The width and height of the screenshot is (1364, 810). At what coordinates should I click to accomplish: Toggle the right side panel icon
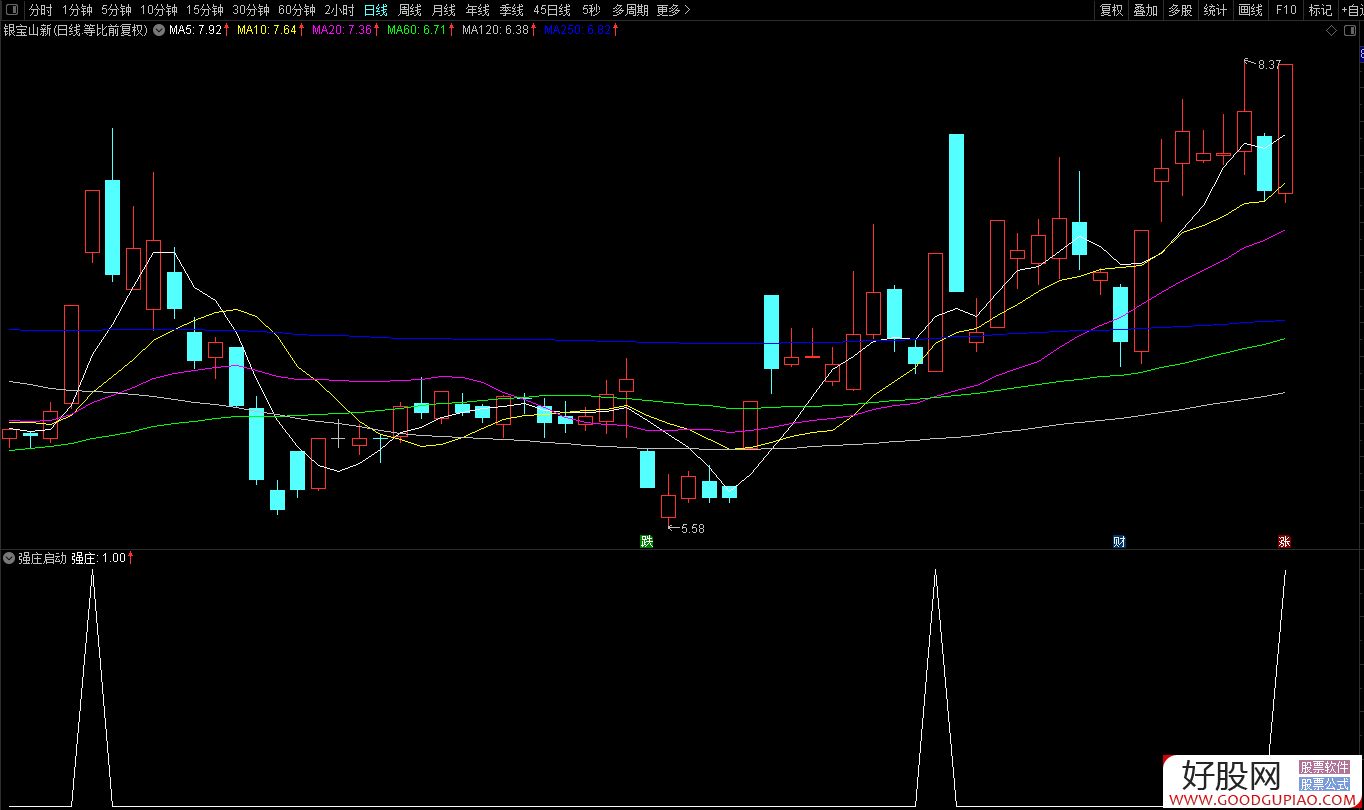[x=1349, y=31]
